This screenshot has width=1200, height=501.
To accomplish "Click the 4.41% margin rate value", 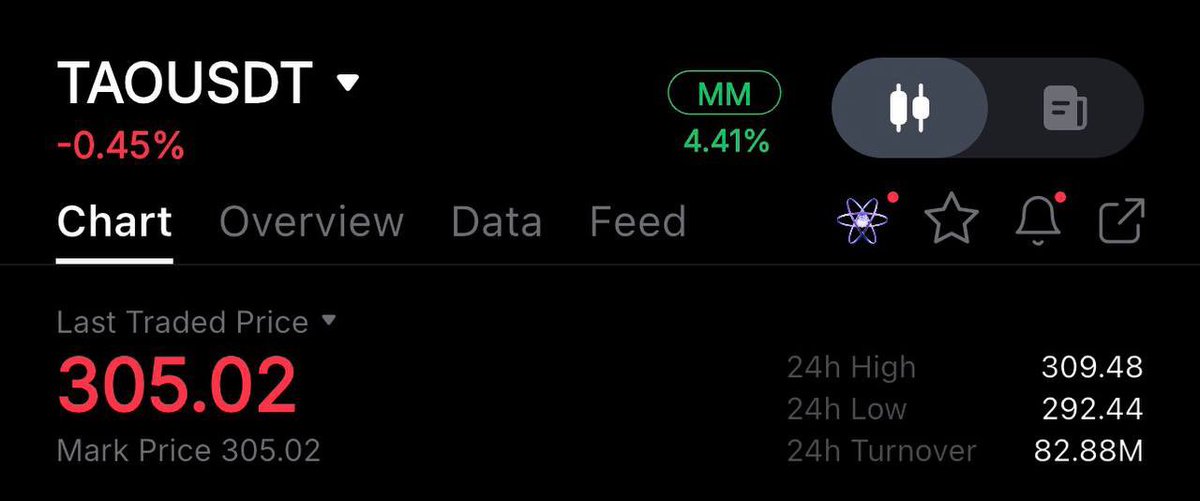I will (726, 141).
